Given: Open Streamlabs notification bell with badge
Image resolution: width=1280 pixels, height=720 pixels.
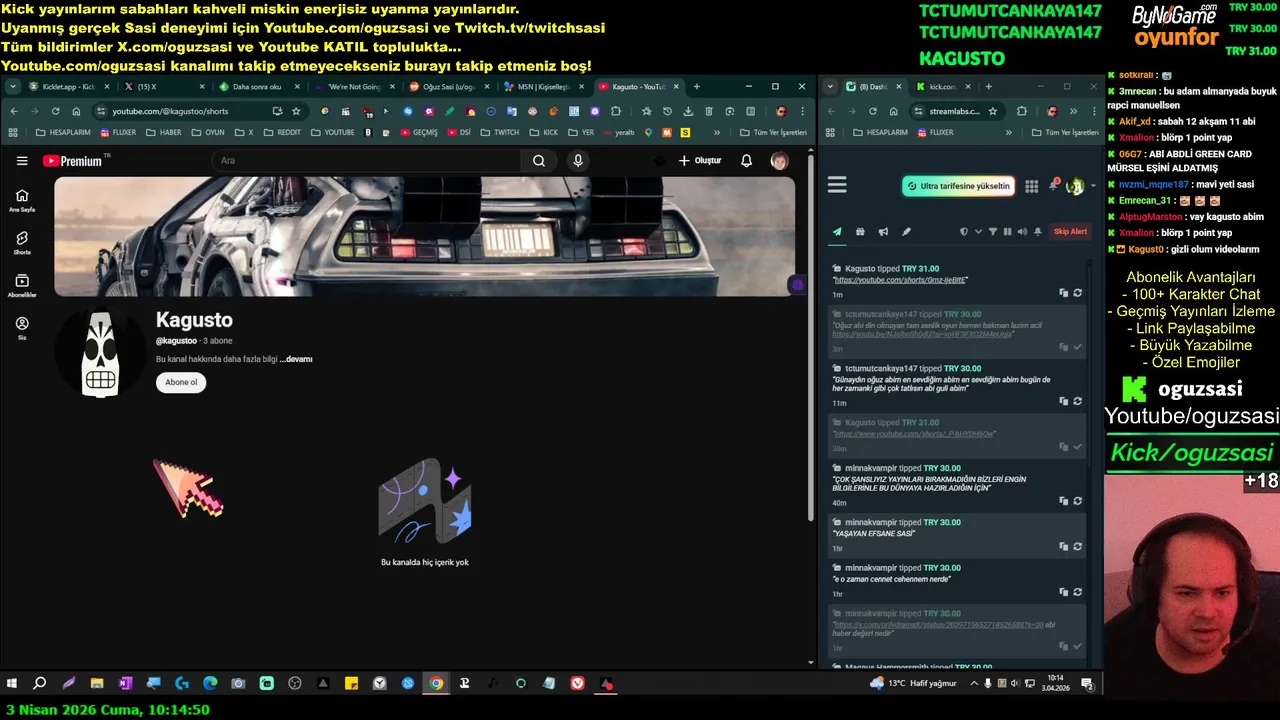Looking at the screenshot, I should pos(1053,185).
